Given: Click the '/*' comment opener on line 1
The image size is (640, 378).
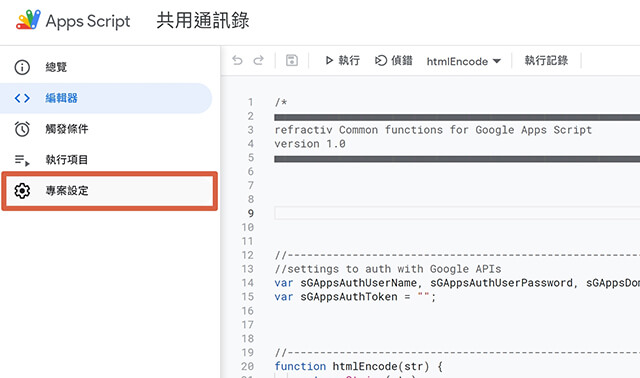Looking at the screenshot, I should click(281, 102).
